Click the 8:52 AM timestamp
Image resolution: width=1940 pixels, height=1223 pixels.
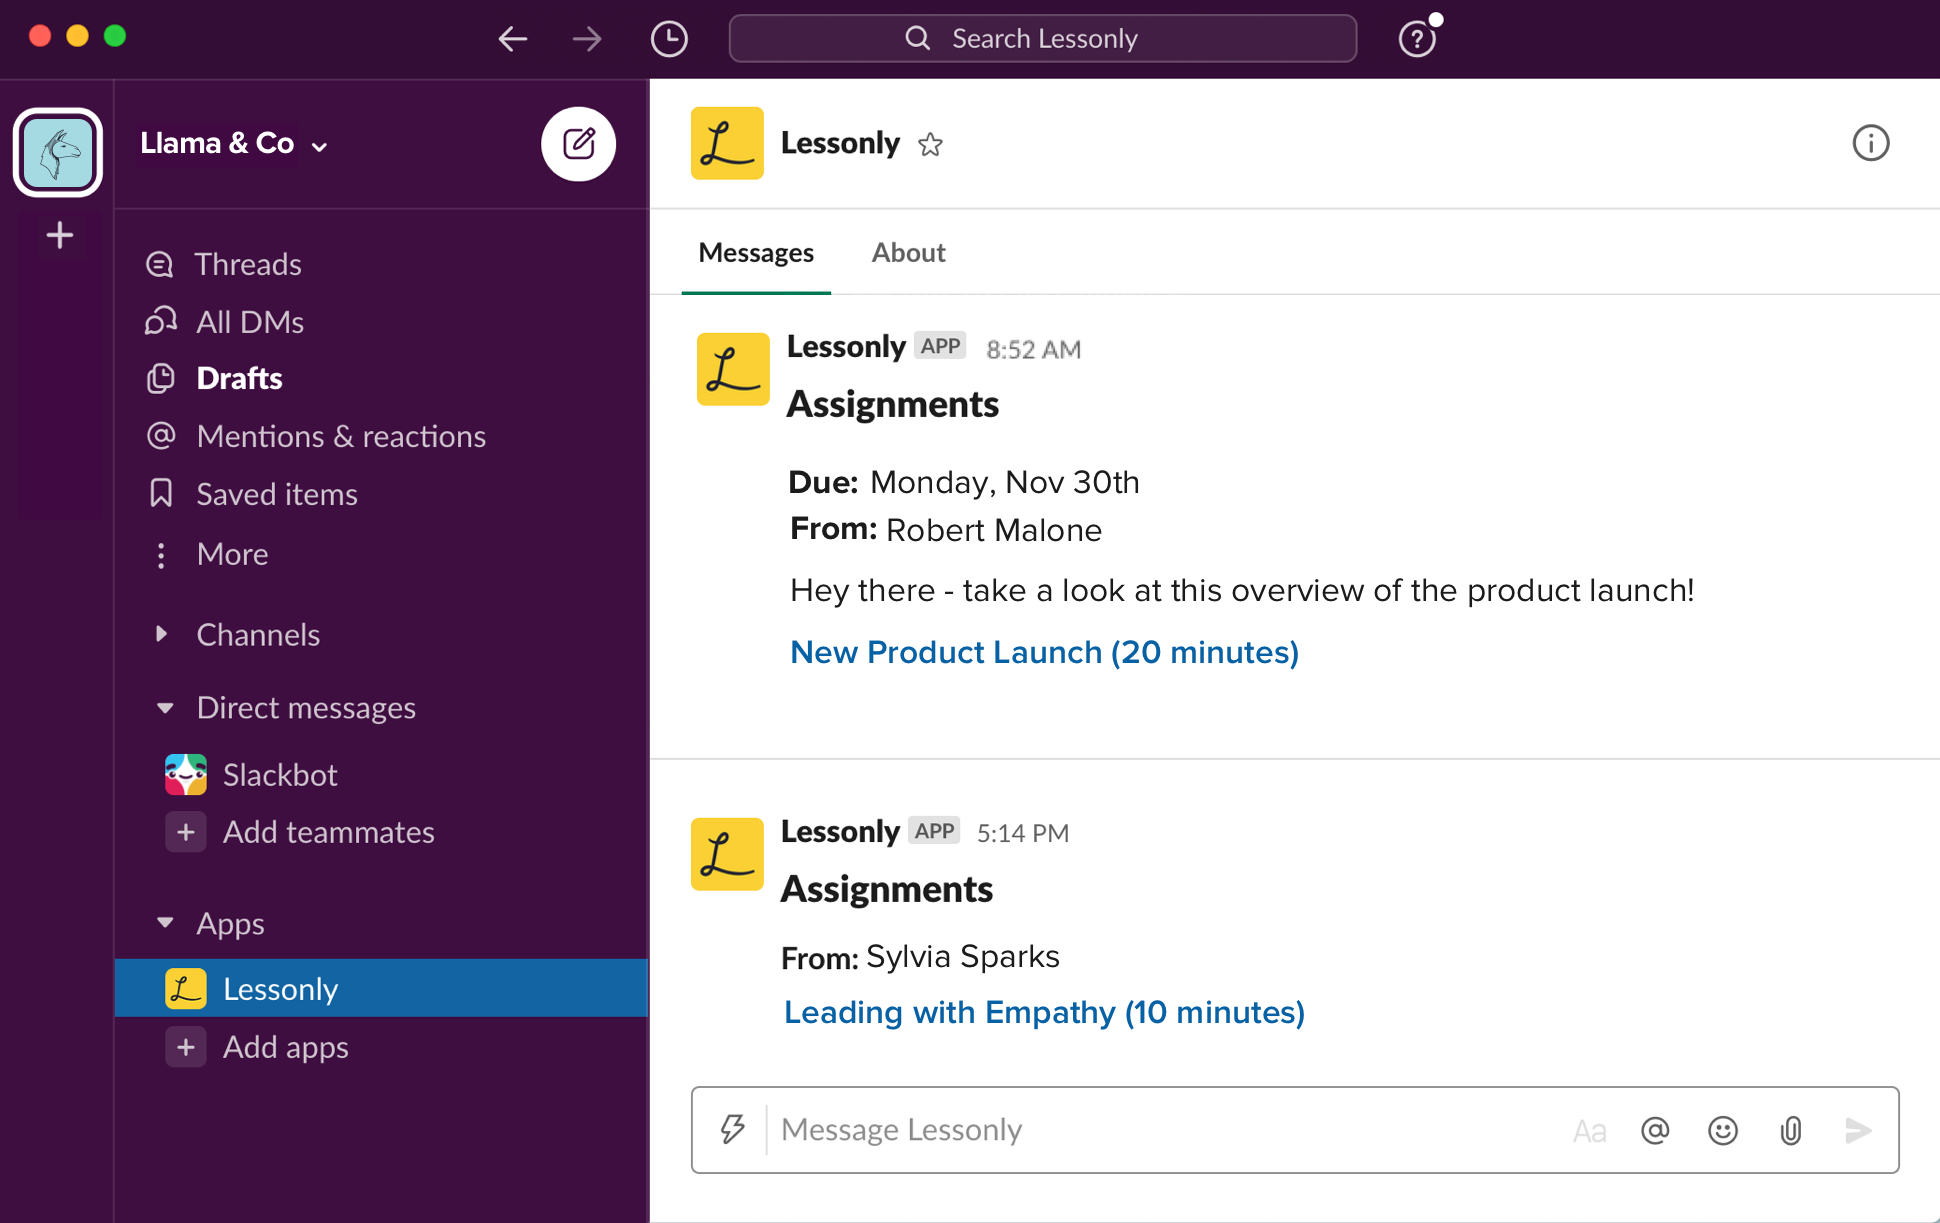point(1033,349)
